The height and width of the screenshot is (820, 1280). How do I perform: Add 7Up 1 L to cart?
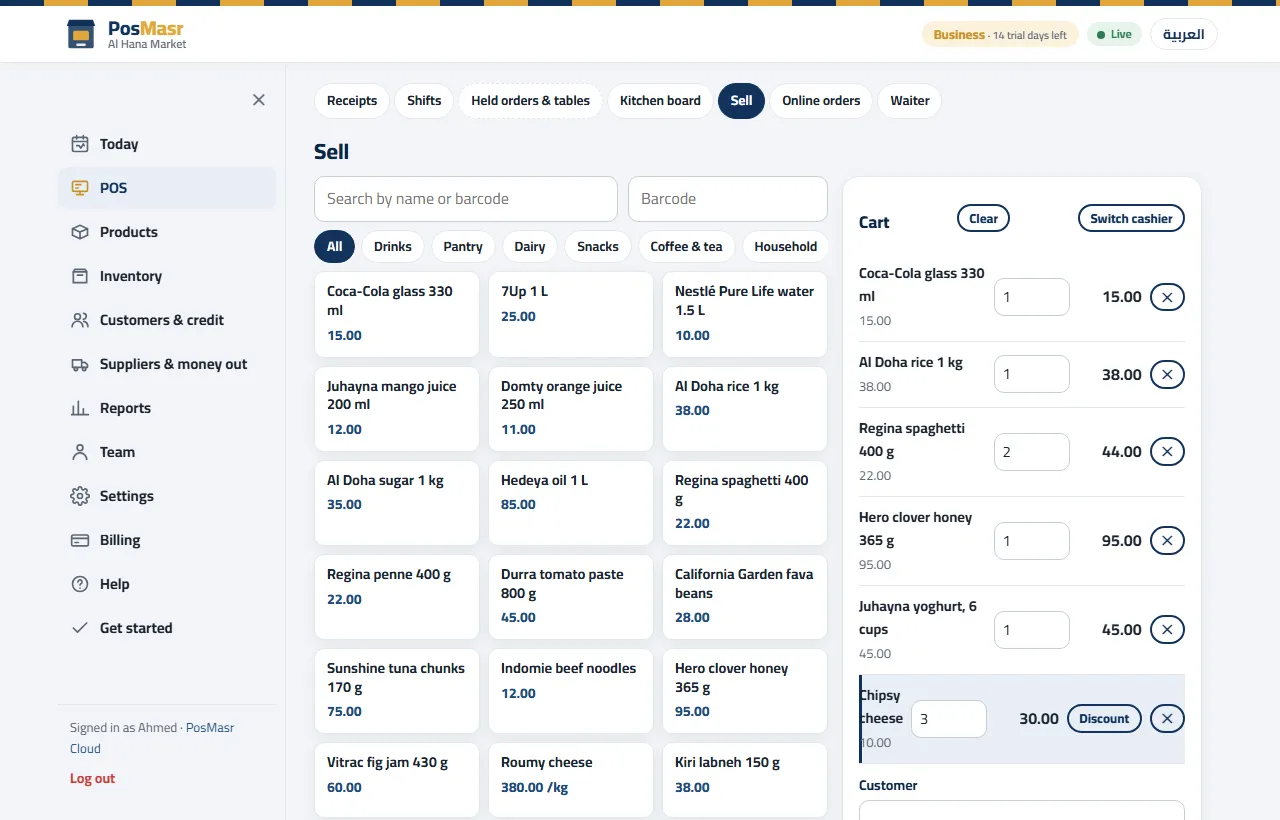tap(571, 314)
